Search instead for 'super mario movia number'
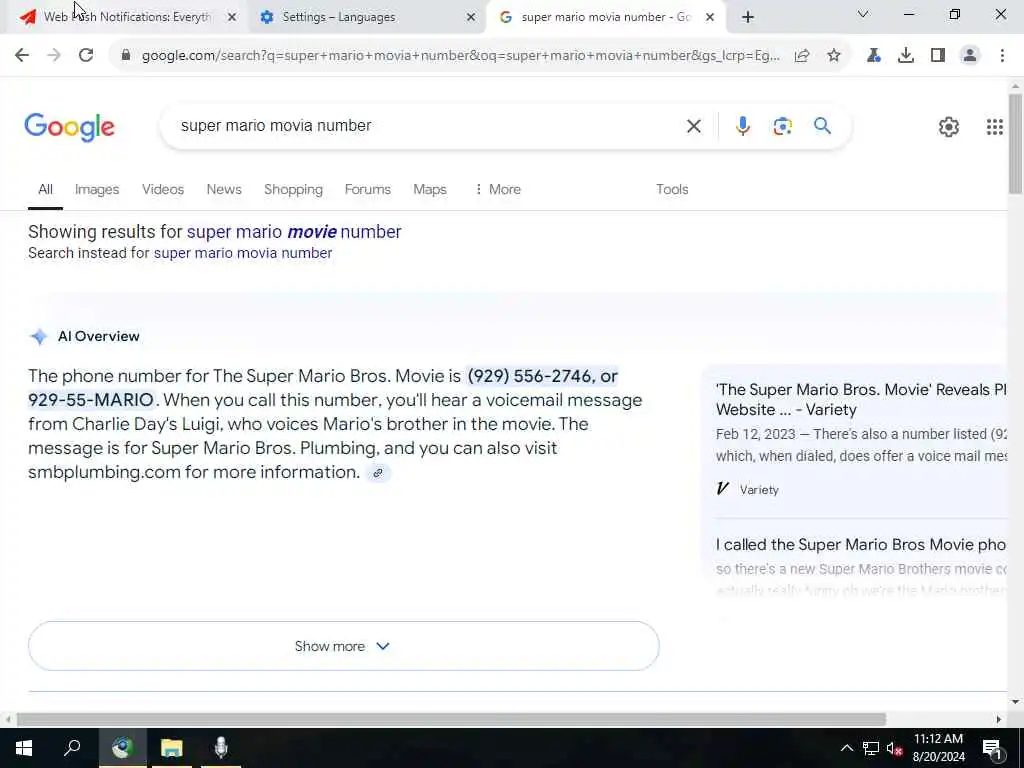Screen dimensions: 1024x768 pos(243,253)
